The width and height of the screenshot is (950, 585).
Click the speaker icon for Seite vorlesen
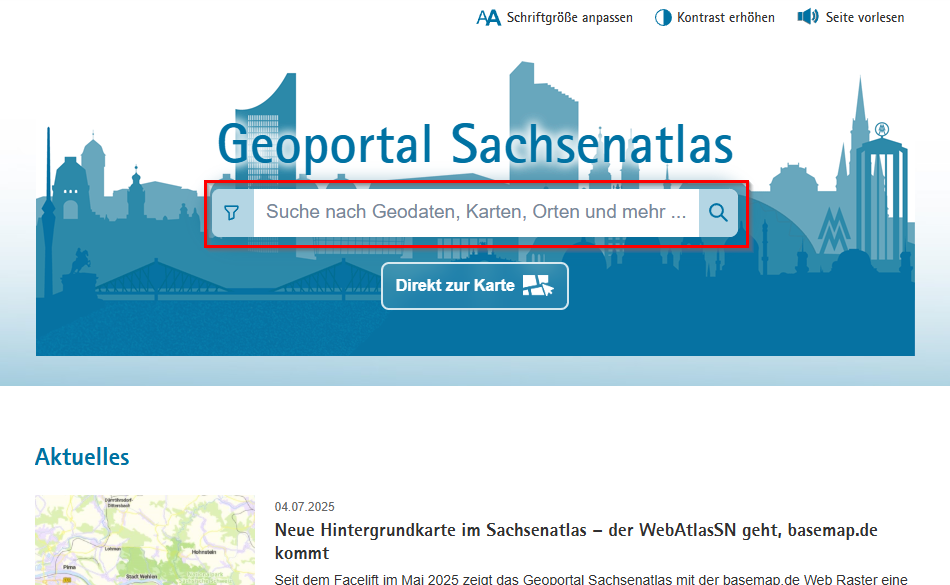pos(808,16)
